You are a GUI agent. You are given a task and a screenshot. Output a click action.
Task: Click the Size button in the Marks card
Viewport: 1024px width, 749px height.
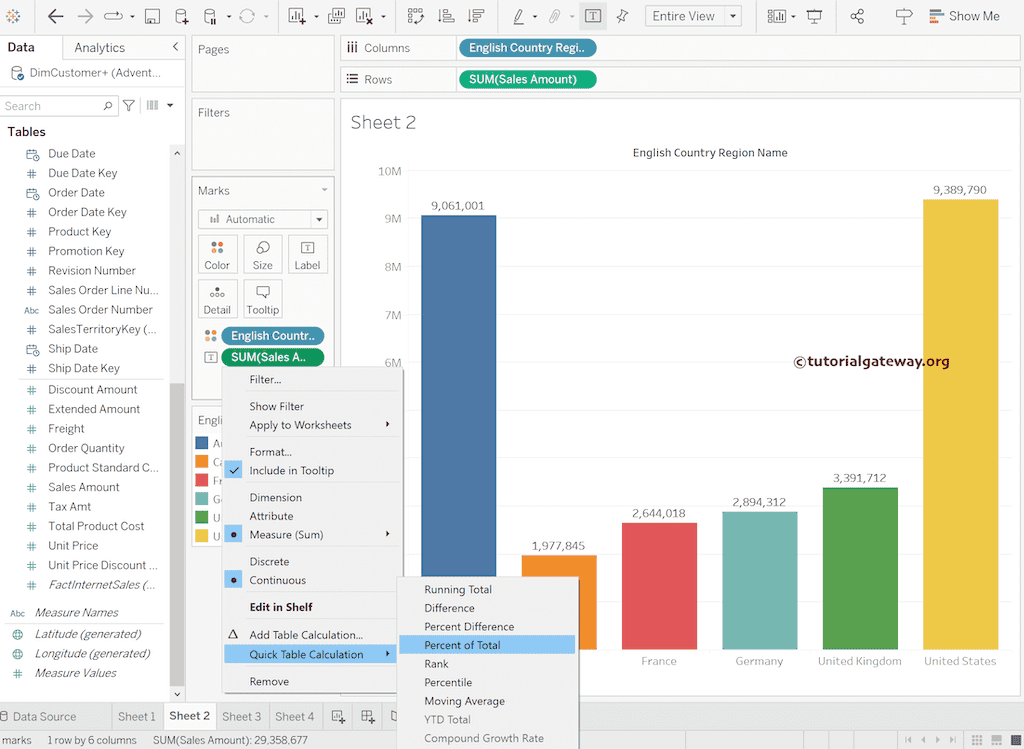pos(262,253)
